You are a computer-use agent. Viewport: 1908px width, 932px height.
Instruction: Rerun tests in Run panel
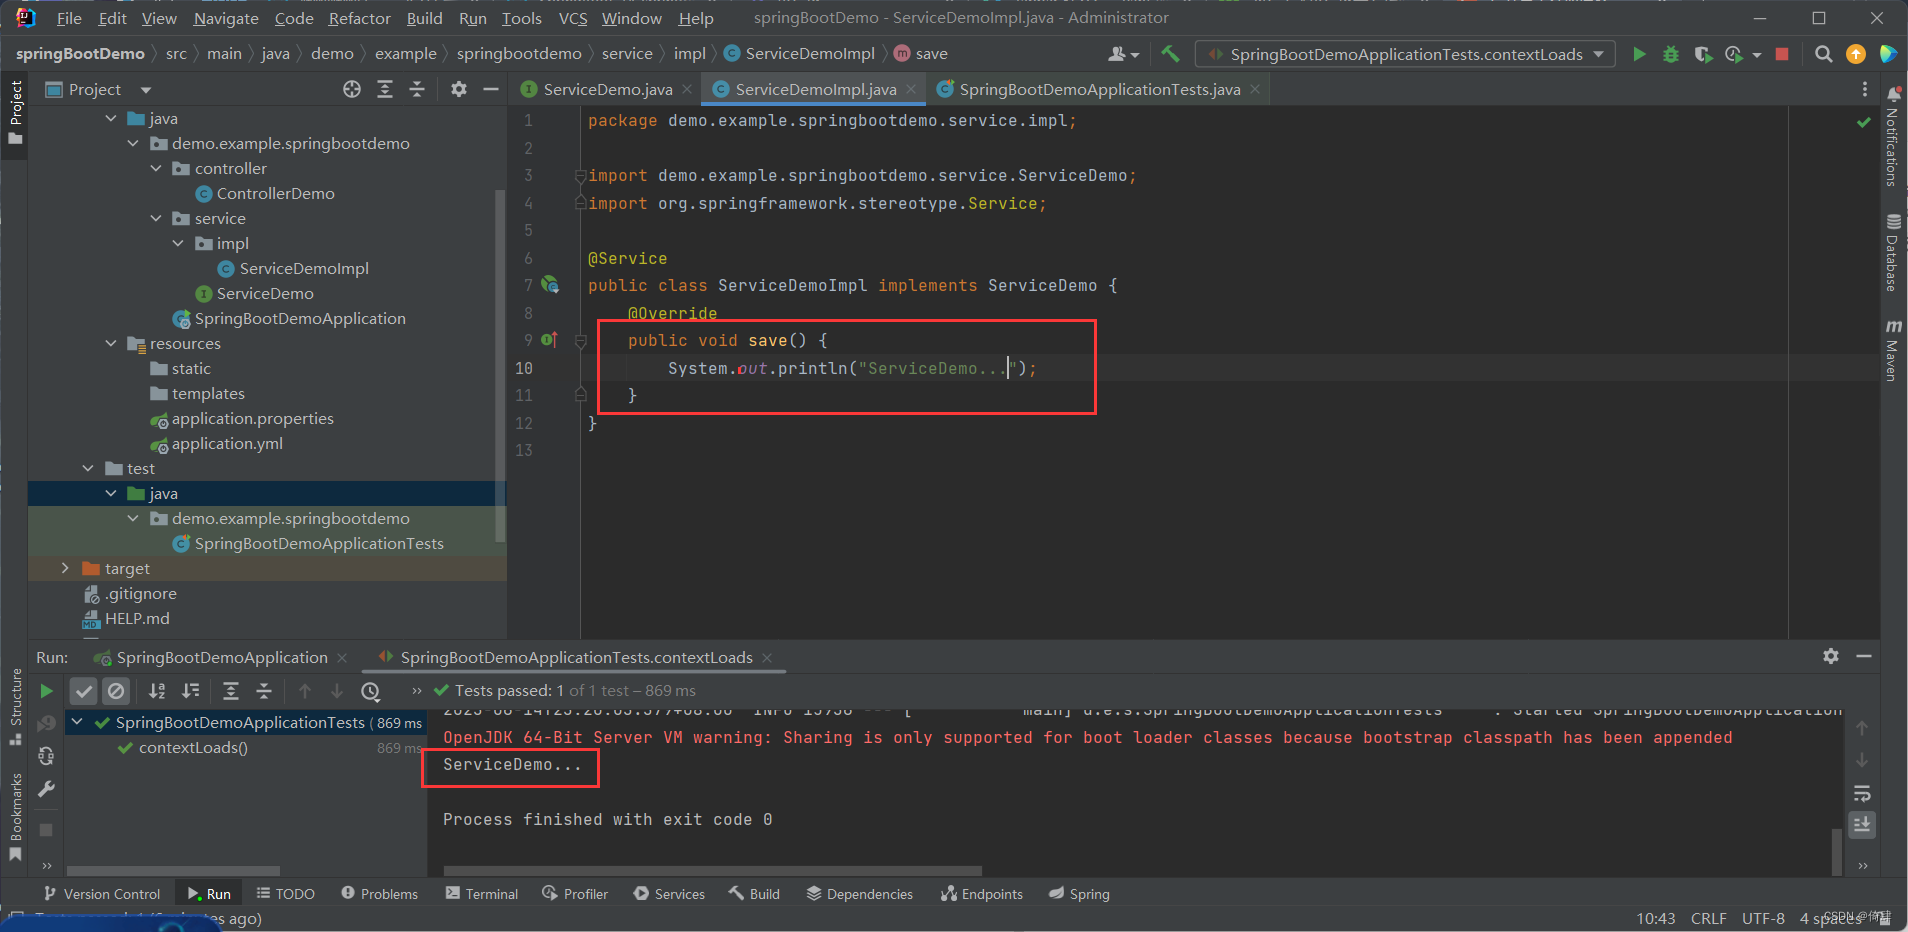46,691
